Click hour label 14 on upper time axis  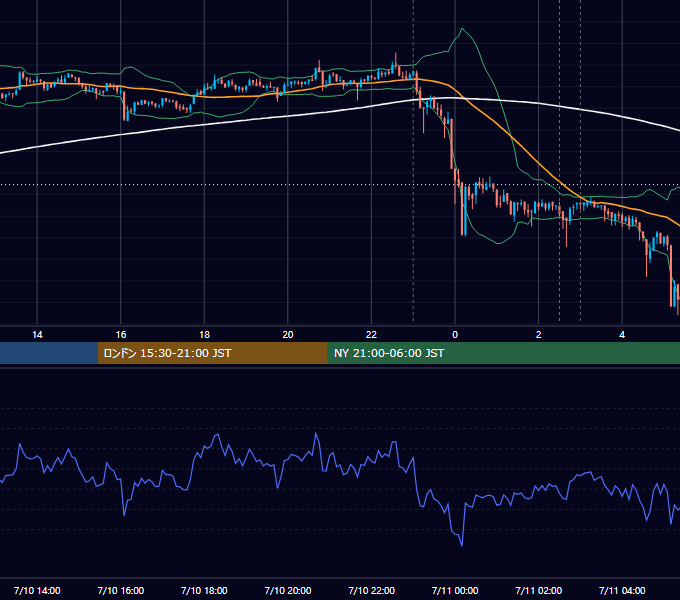click(37, 335)
